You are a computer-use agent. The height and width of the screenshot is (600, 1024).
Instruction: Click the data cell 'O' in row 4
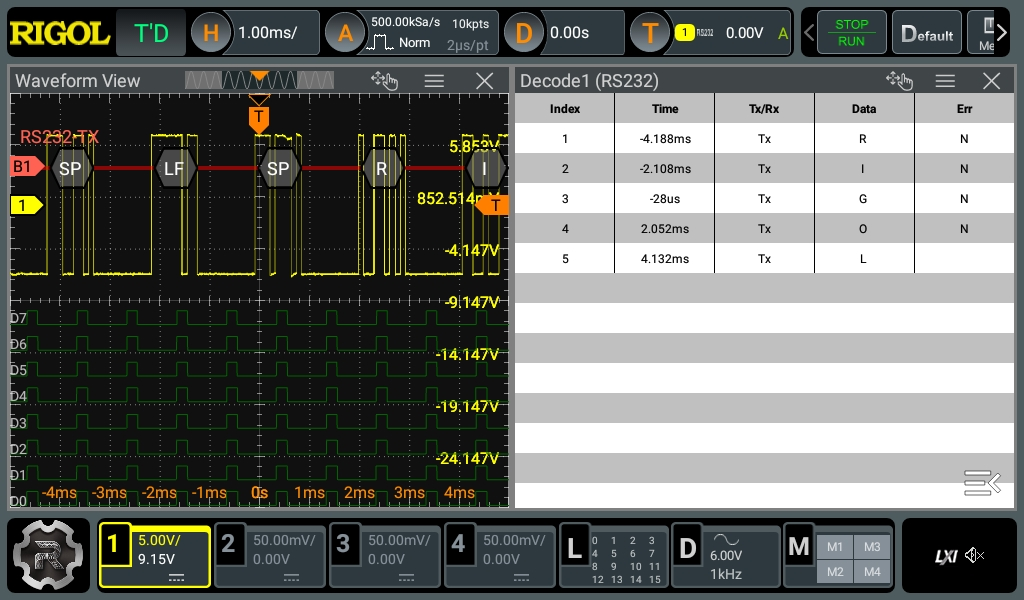tap(863, 229)
